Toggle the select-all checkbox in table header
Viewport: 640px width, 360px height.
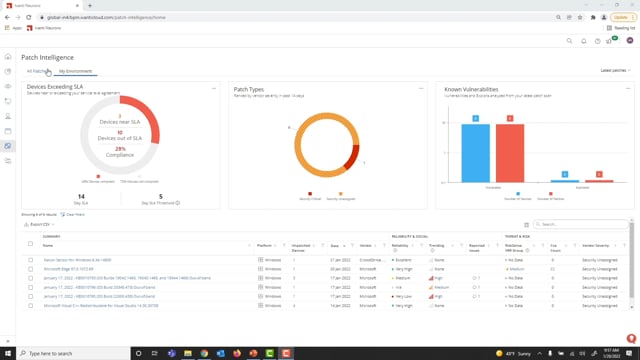click(30, 244)
